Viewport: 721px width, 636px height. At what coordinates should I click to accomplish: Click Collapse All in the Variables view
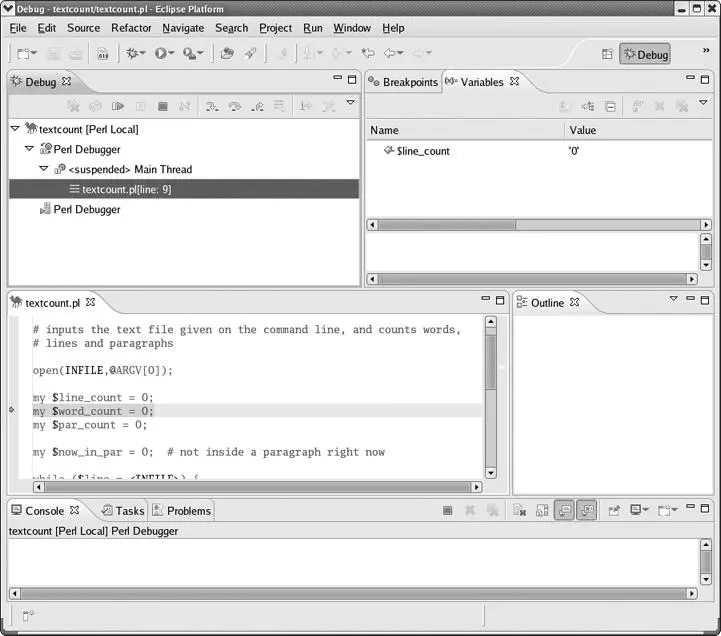point(610,106)
